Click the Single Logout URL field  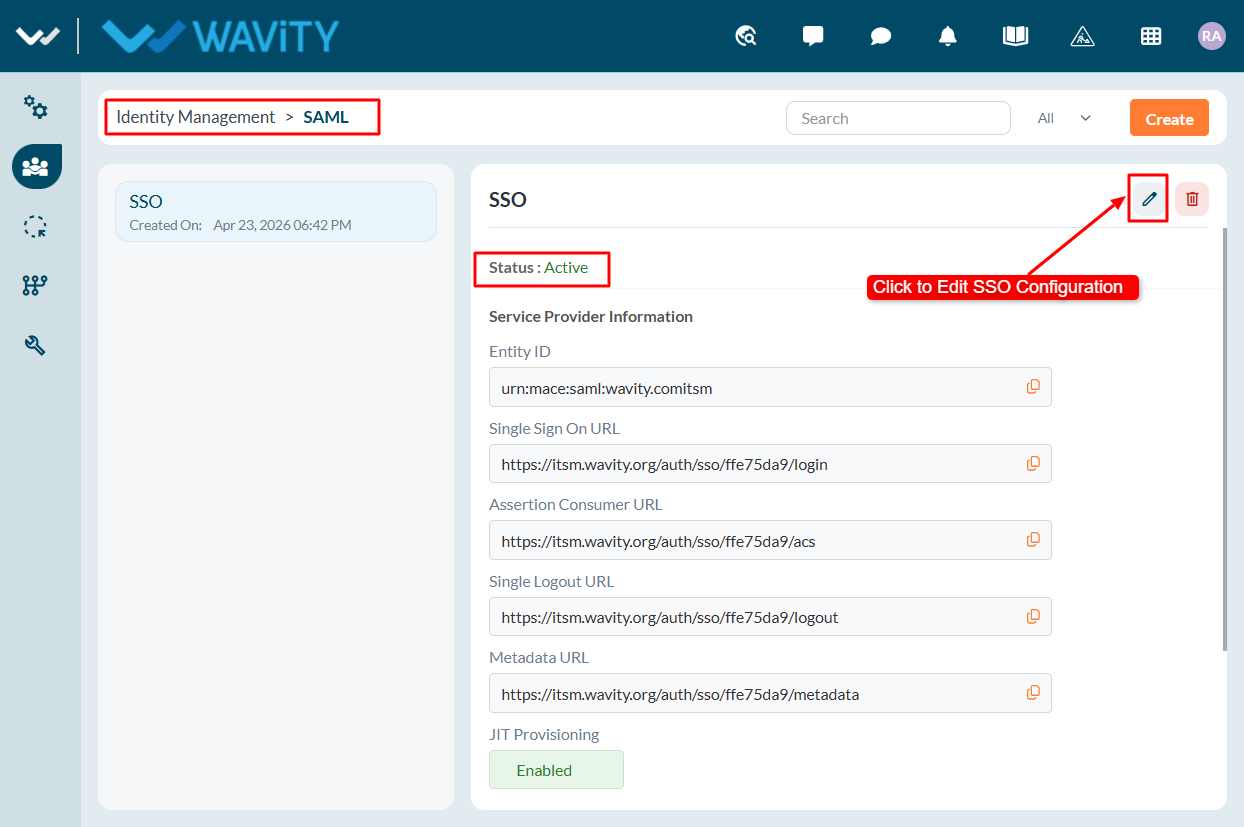770,617
